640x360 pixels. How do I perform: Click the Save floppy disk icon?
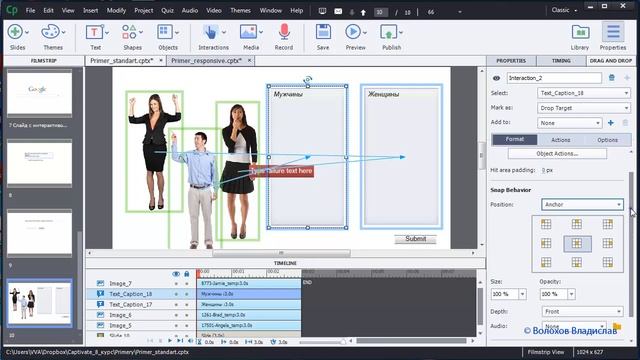323,32
